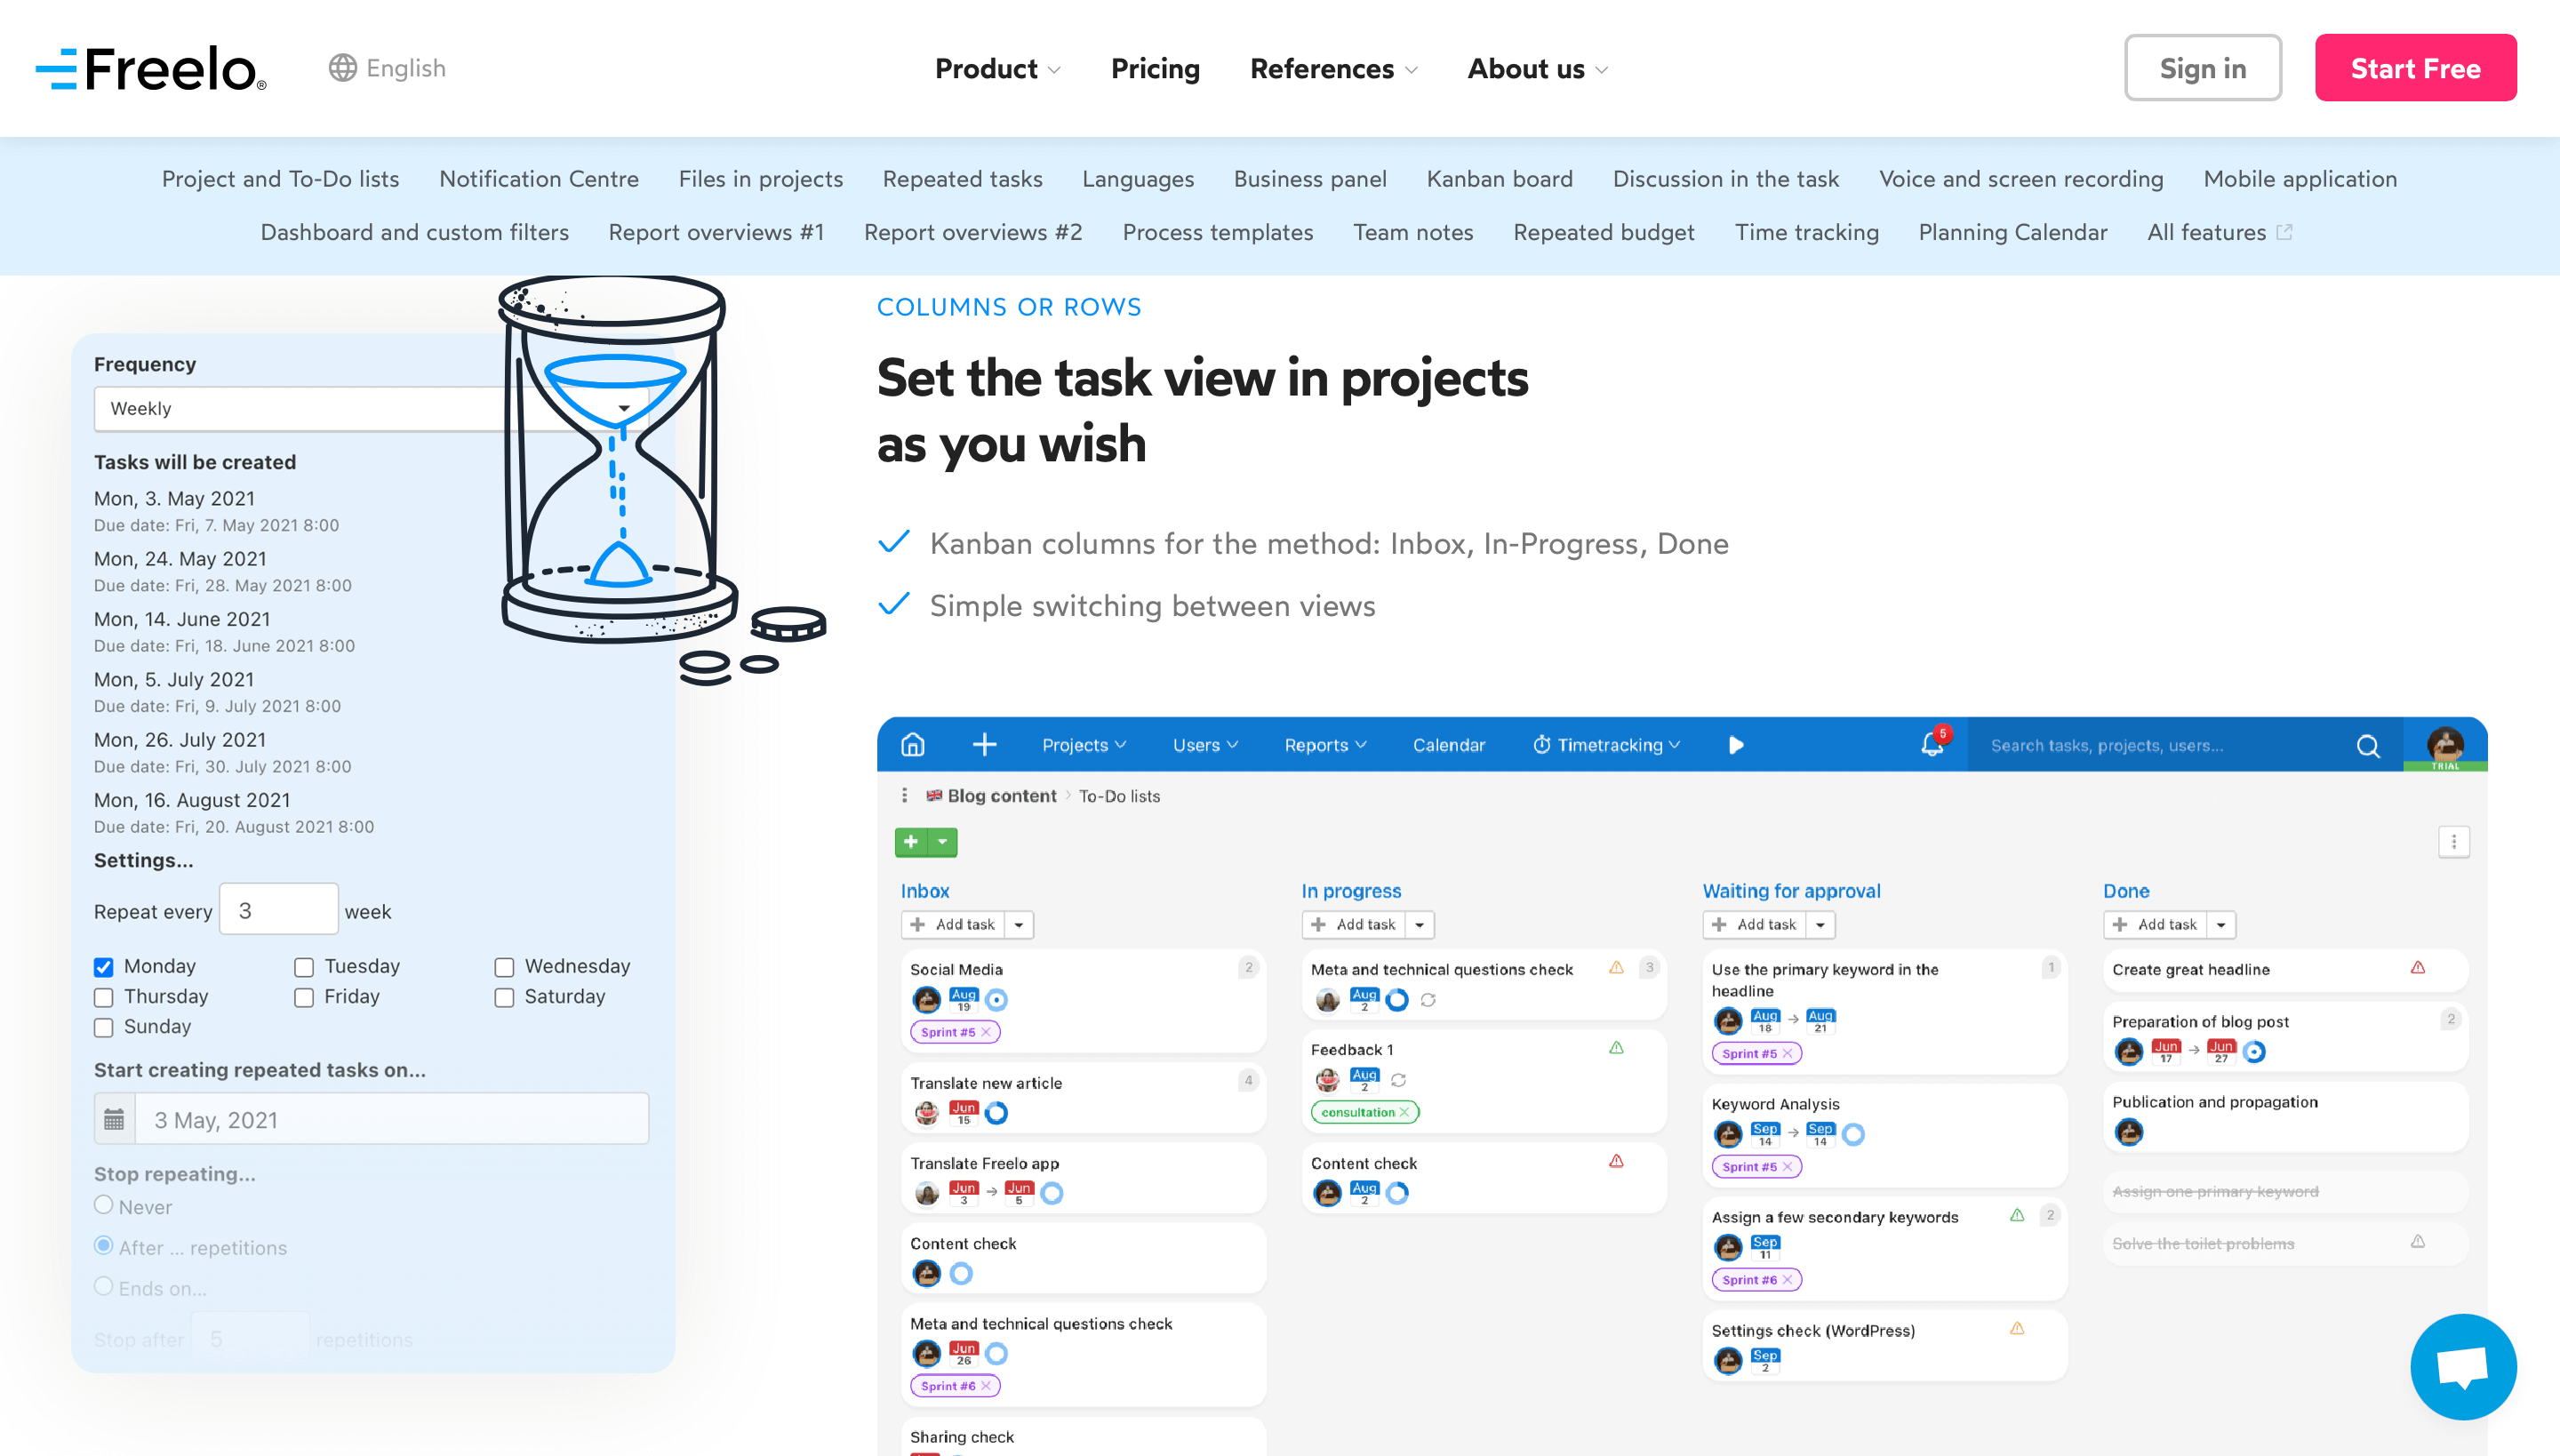Expand the Product menu
Viewport: 2560px width, 1456px height.
tap(997, 68)
